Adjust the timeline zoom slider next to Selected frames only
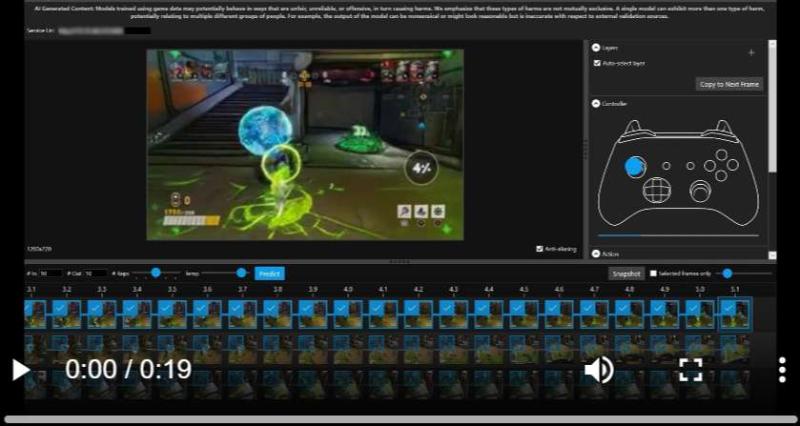Screen dimensions: 800x426 (728, 273)
